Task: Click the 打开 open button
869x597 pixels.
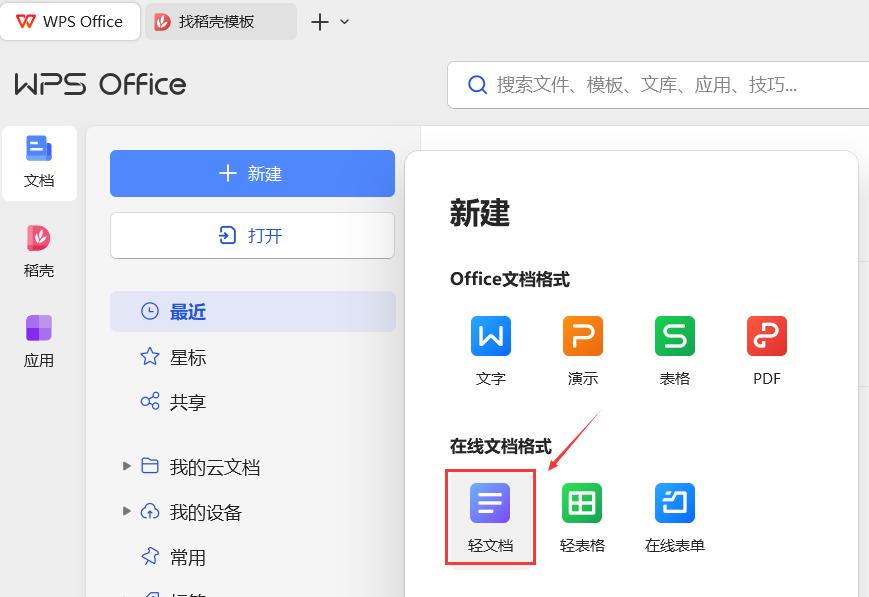Action: coord(252,235)
